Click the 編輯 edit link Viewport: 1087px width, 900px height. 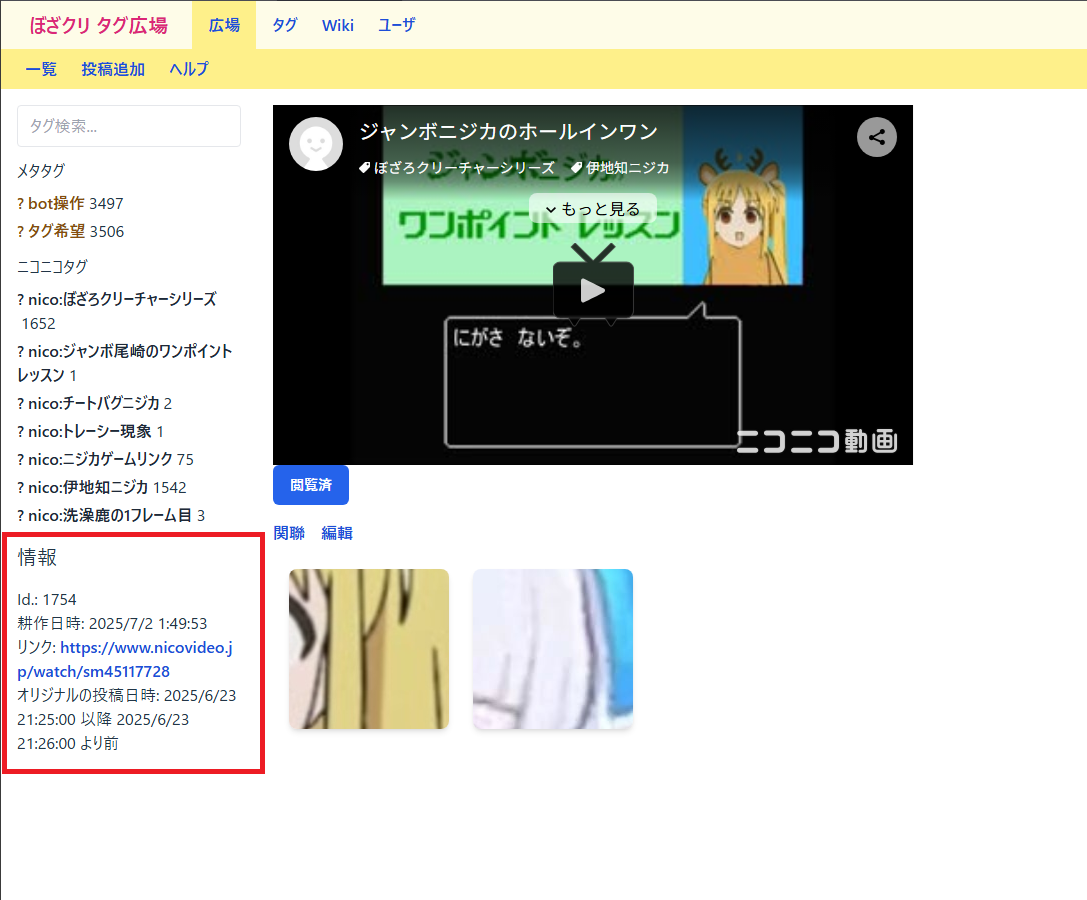pos(337,533)
